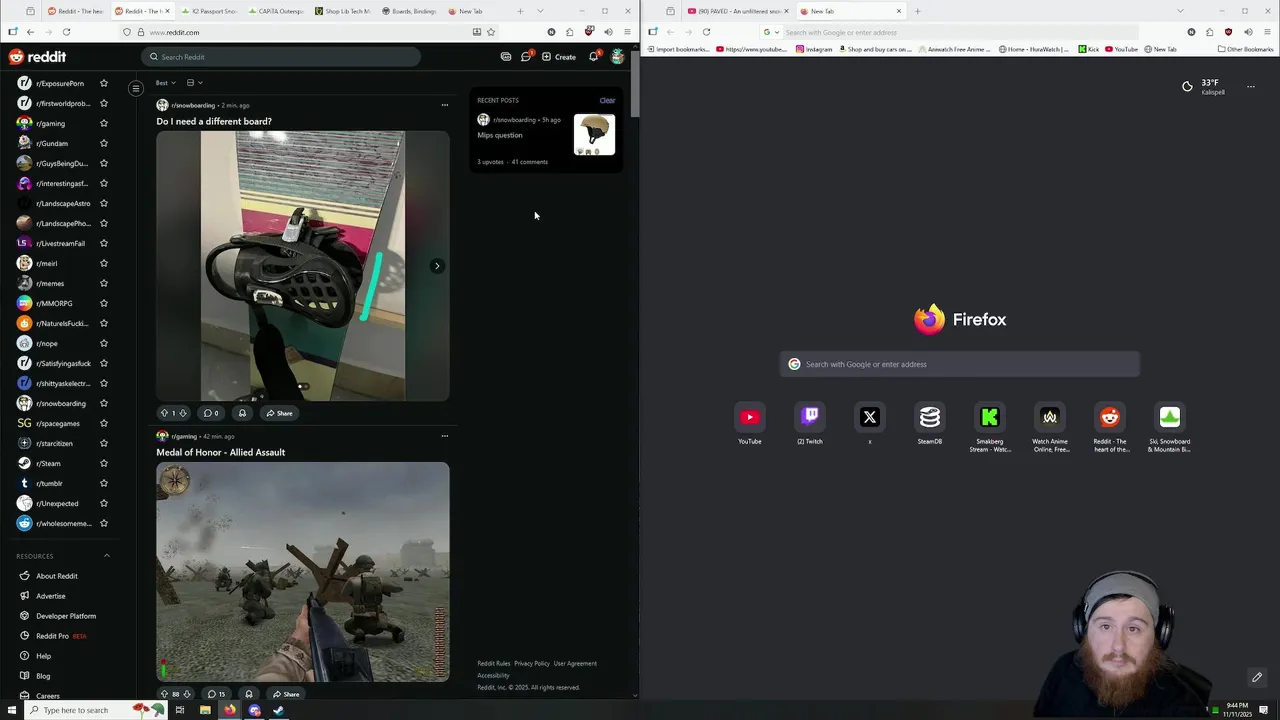Switch to the CAPiTA Outerspace tab
1280x720 pixels.
tap(279, 11)
